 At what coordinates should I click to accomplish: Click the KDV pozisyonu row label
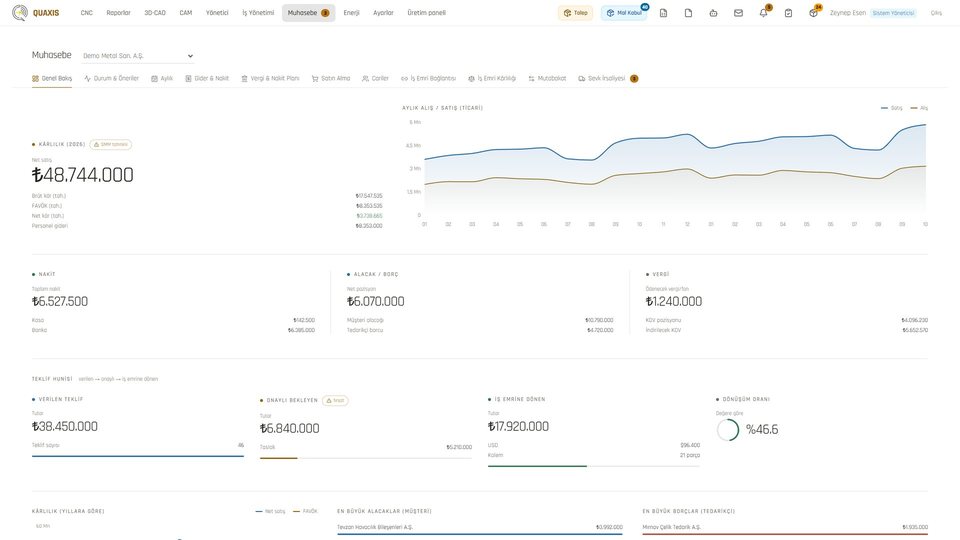coord(663,320)
